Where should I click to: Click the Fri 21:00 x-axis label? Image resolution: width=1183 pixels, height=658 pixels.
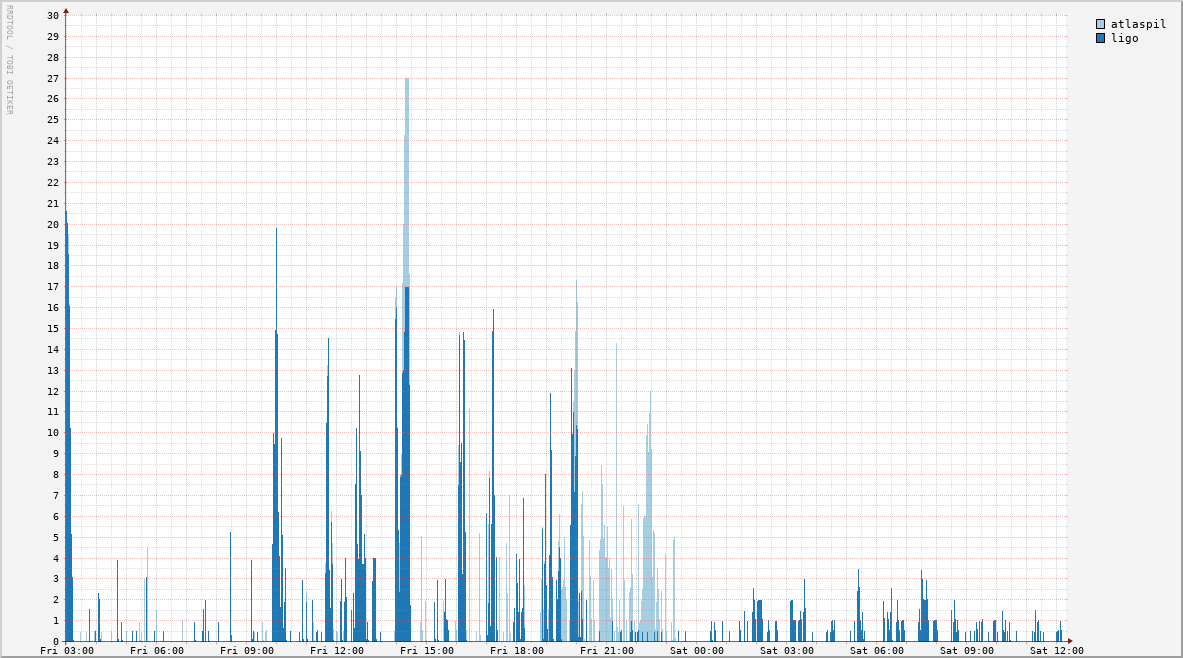[x=607, y=651]
